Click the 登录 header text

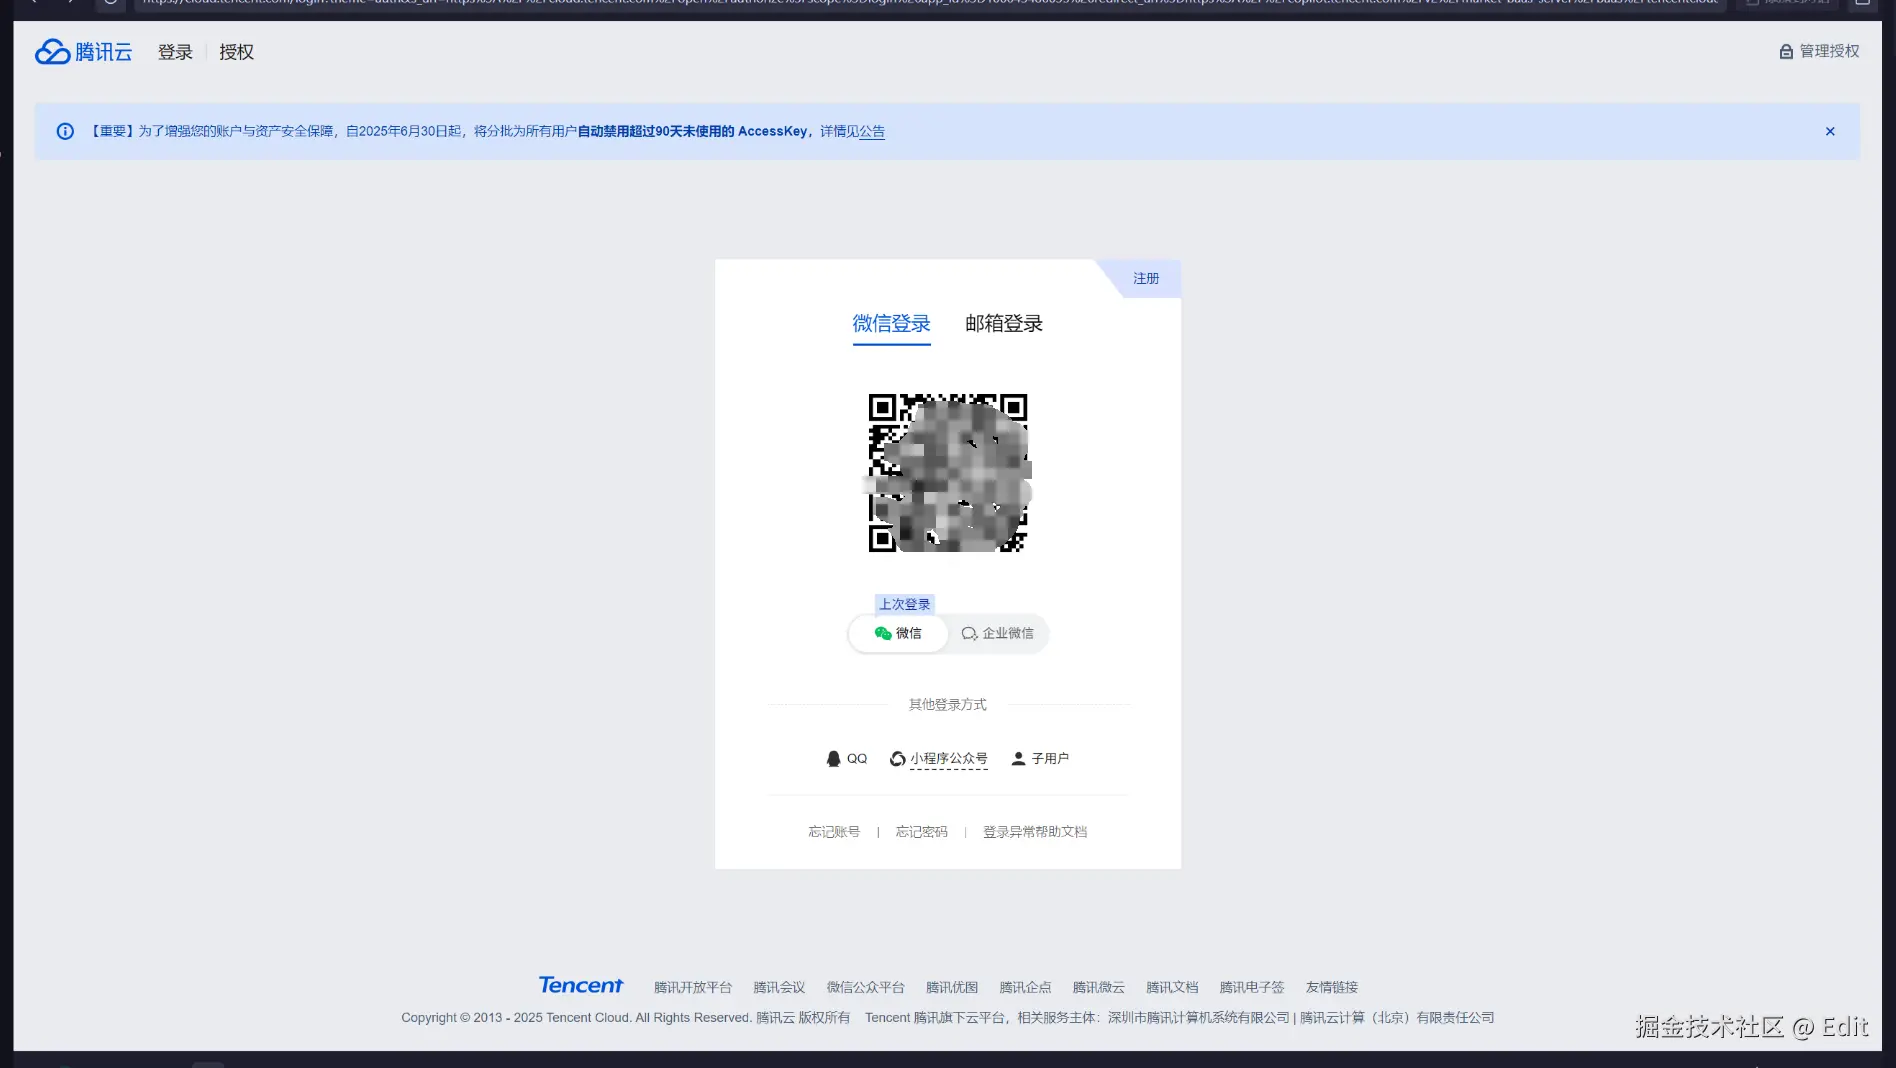175,52
